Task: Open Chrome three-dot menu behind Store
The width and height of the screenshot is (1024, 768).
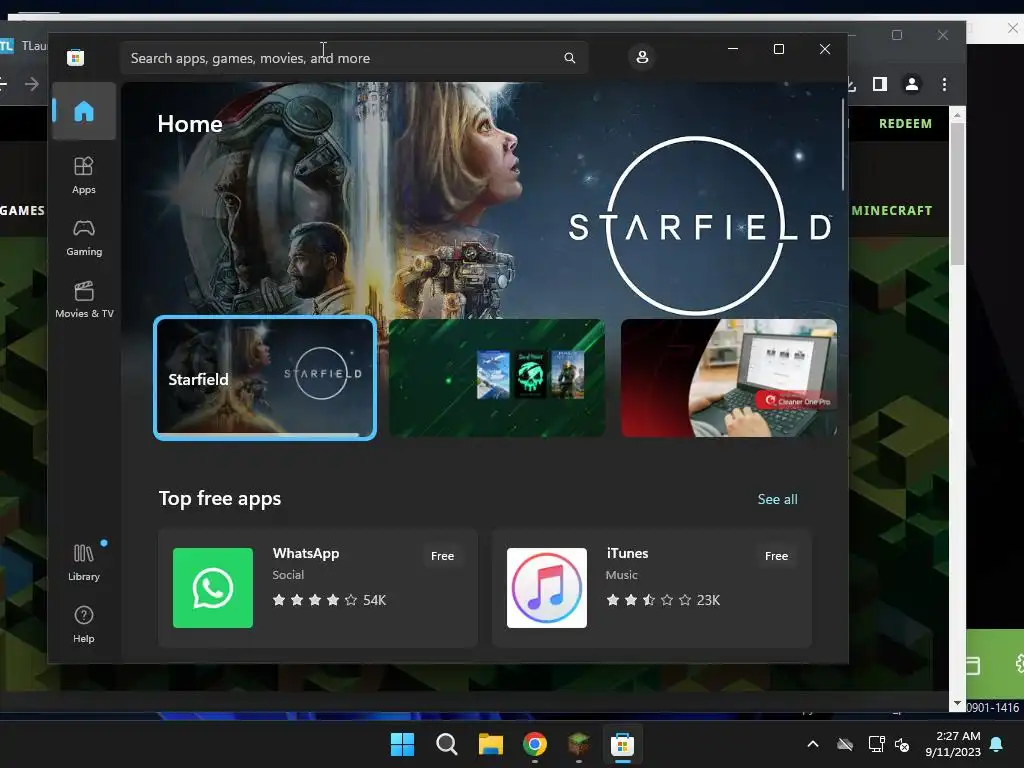Action: pos(944,84)
